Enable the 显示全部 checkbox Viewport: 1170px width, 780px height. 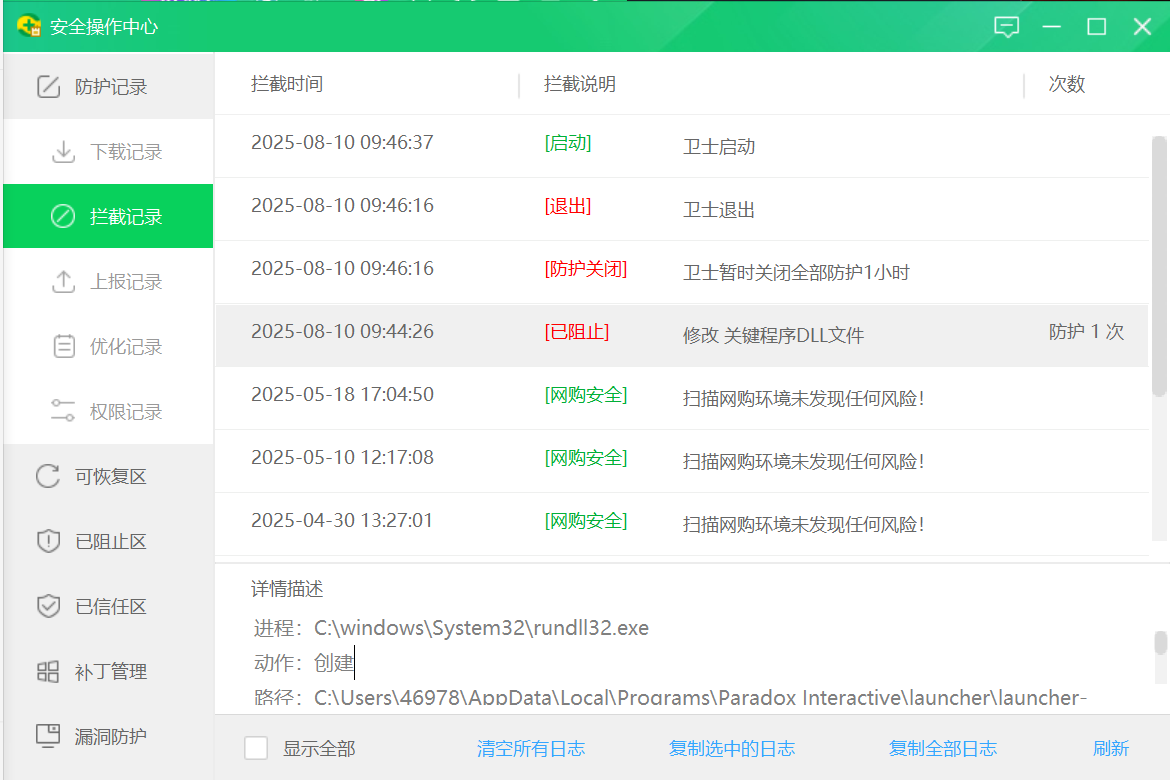pyautogui.click(x=257, y=748)
